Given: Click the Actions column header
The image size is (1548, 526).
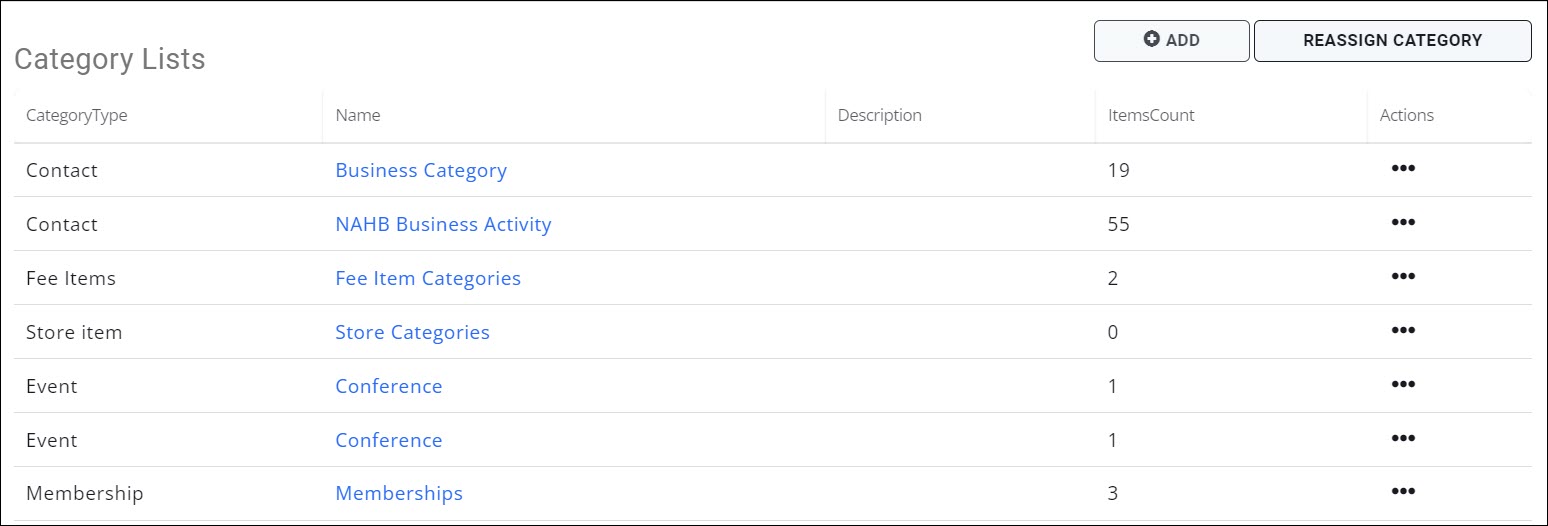Looking at the screenshot, I should (x=1406, y=115).
